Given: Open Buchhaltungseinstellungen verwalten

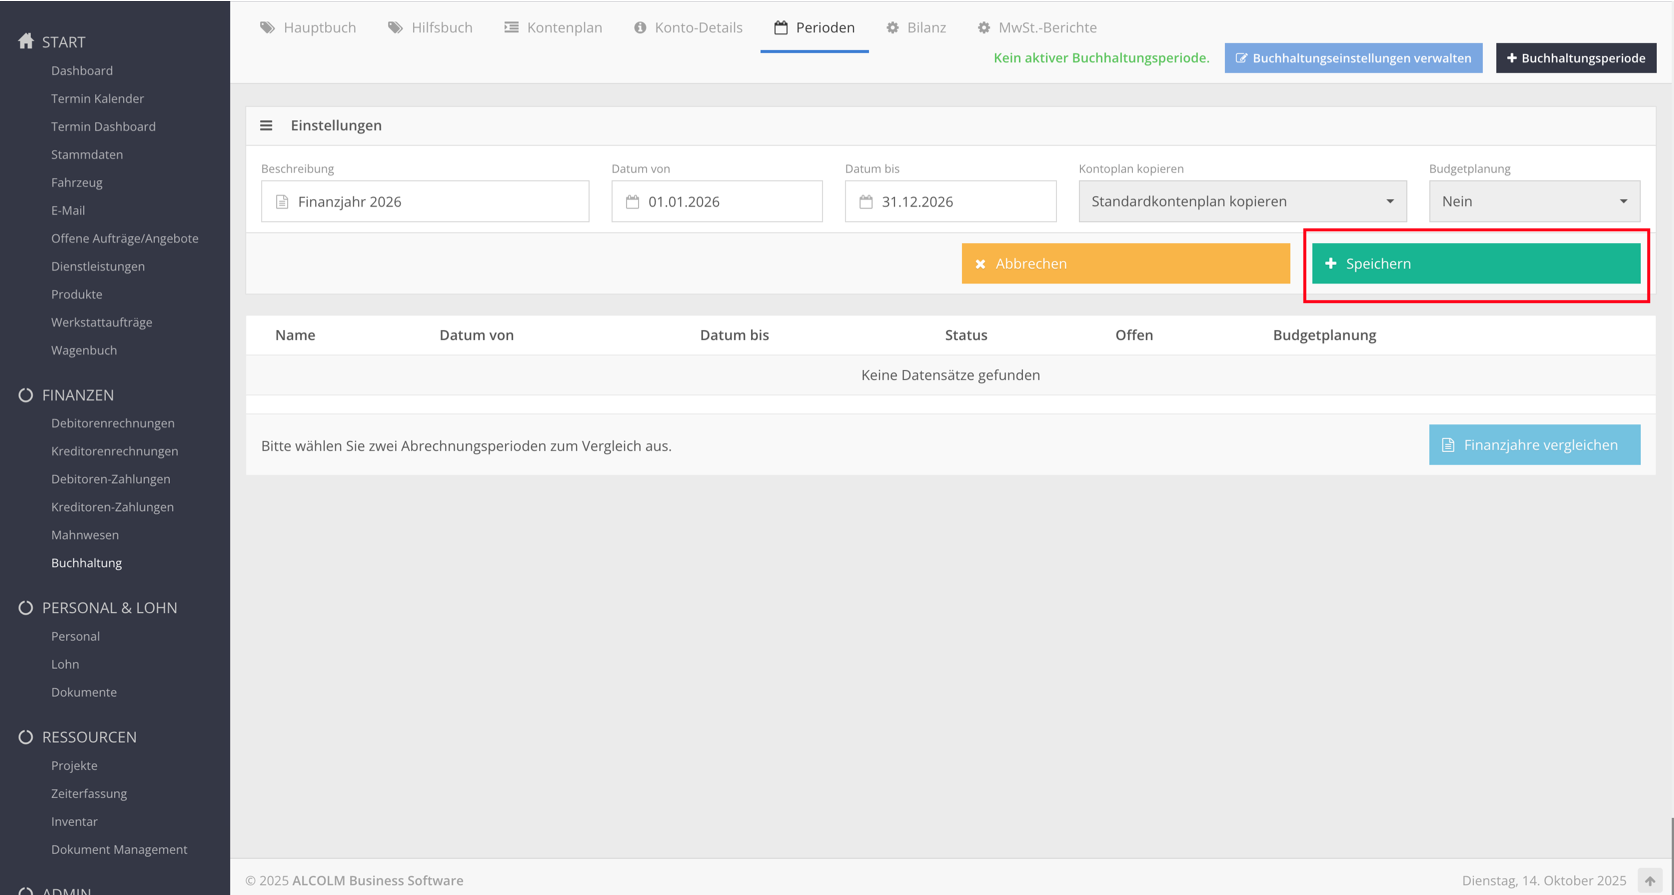Looking at the screenshot, I should 1353,58.
